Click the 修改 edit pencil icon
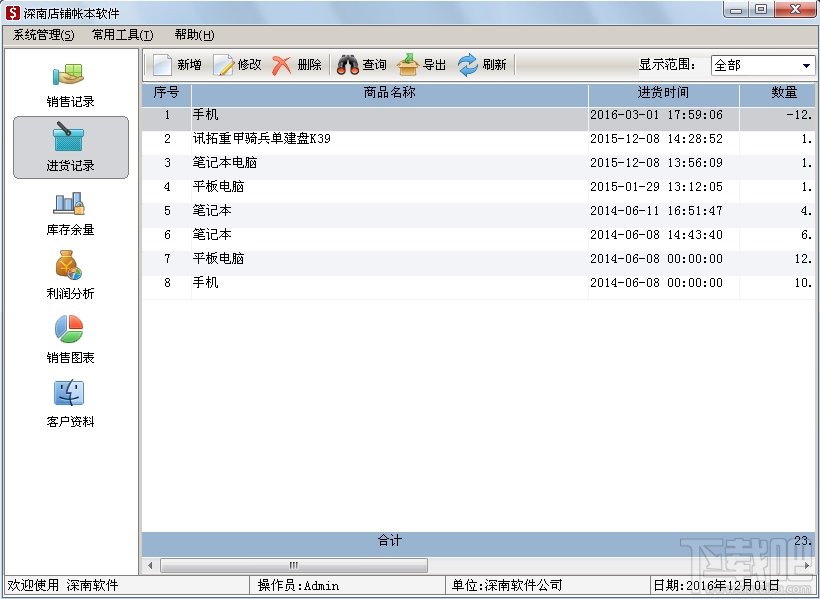The image size is (820, 599). [x=223, y=65]
